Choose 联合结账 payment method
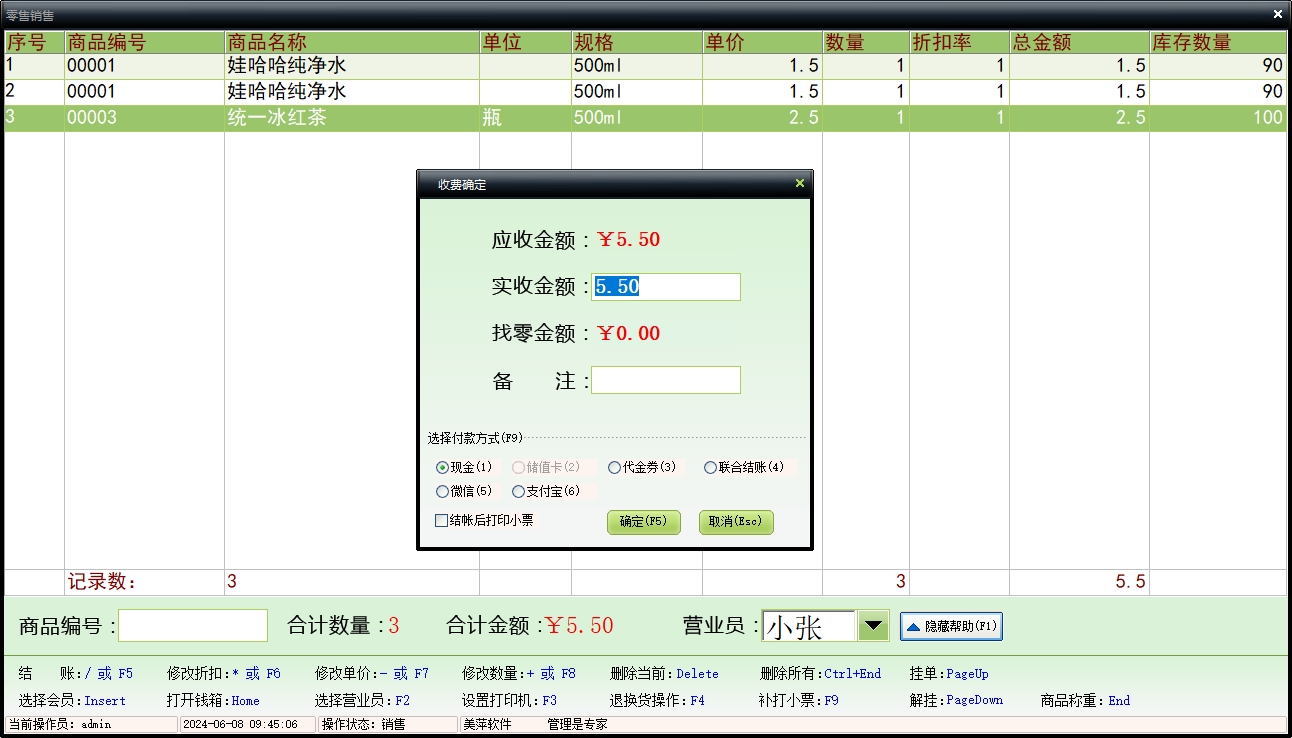Viewport: 1292px width, 738px height. [711, 467]
